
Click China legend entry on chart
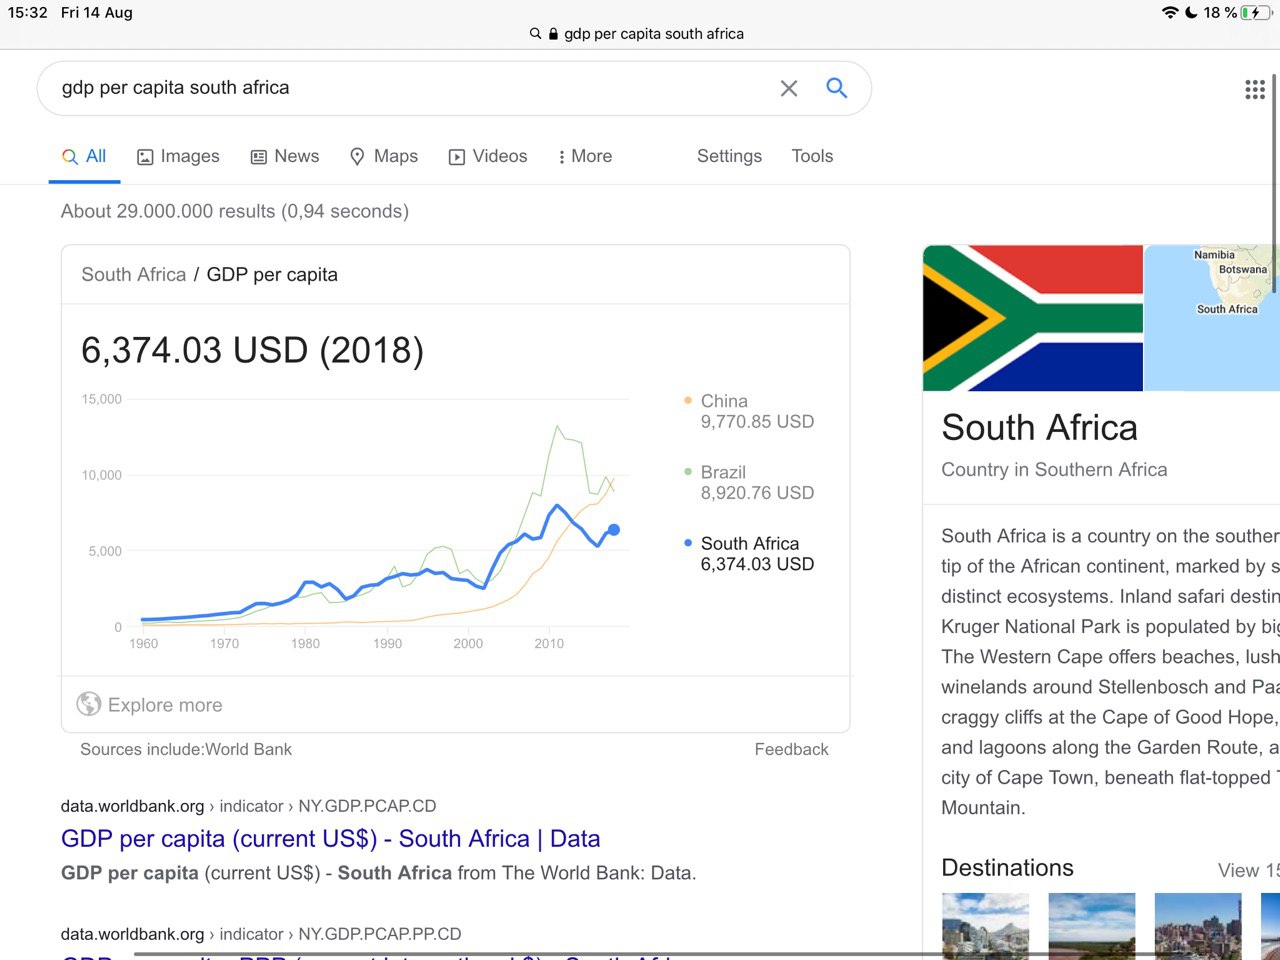coord(724,401)
